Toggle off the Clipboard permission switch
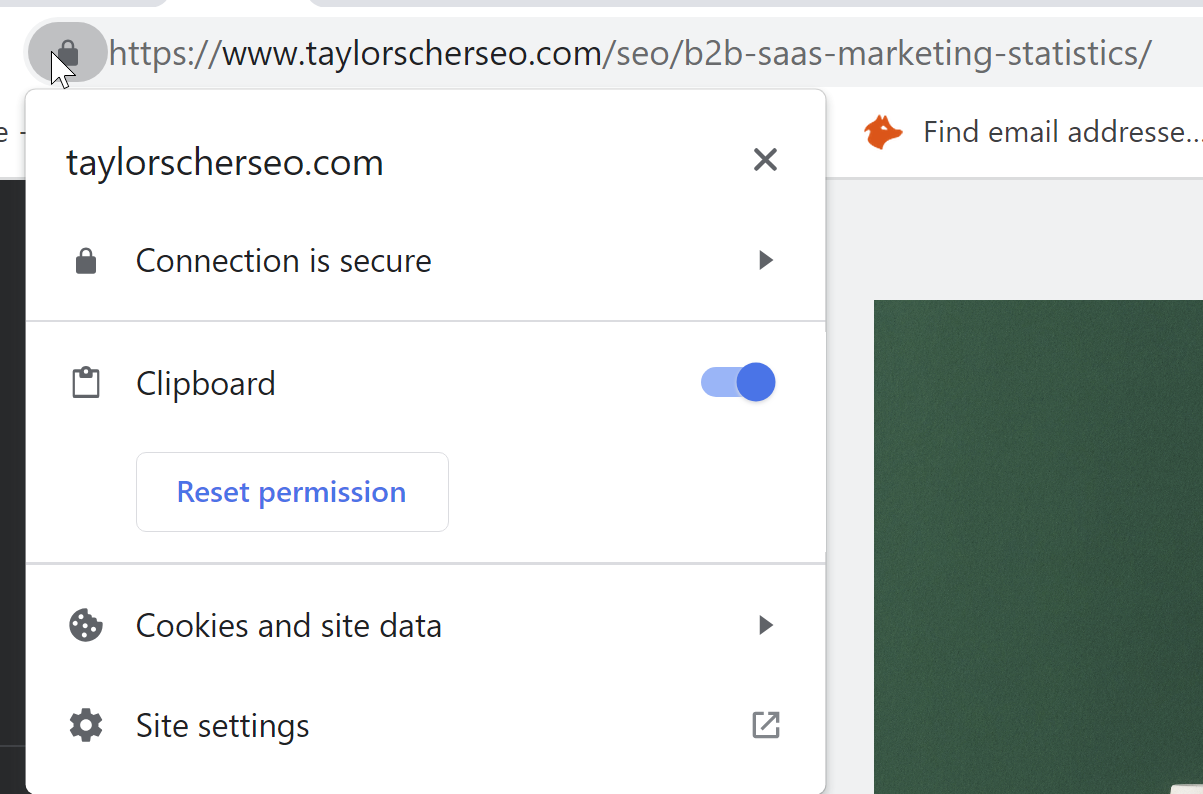The height and width of the screenshot is (794, 1203). (x=738, y=382)
